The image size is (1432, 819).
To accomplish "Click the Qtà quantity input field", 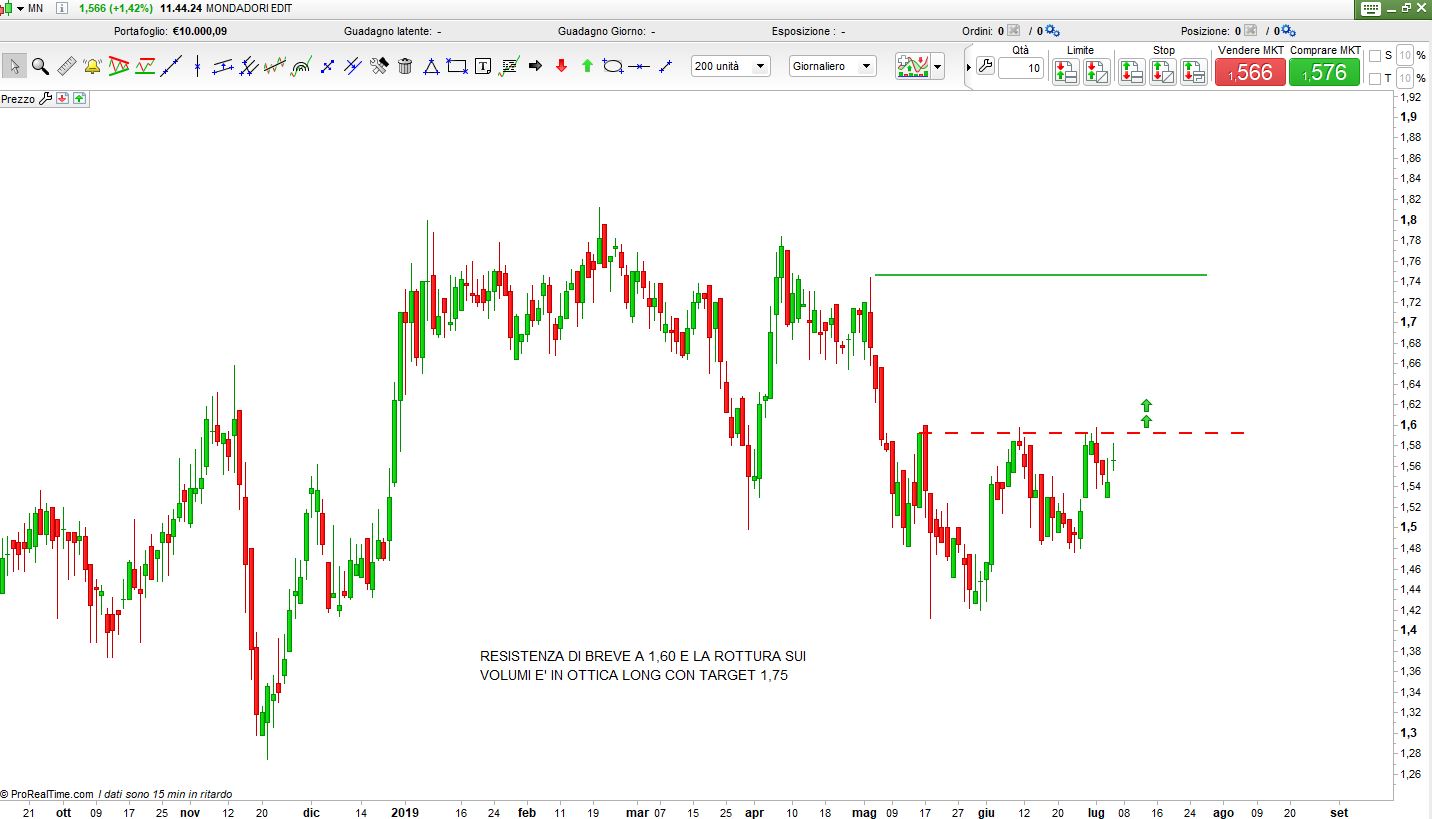I will [x=1020, y=68].
